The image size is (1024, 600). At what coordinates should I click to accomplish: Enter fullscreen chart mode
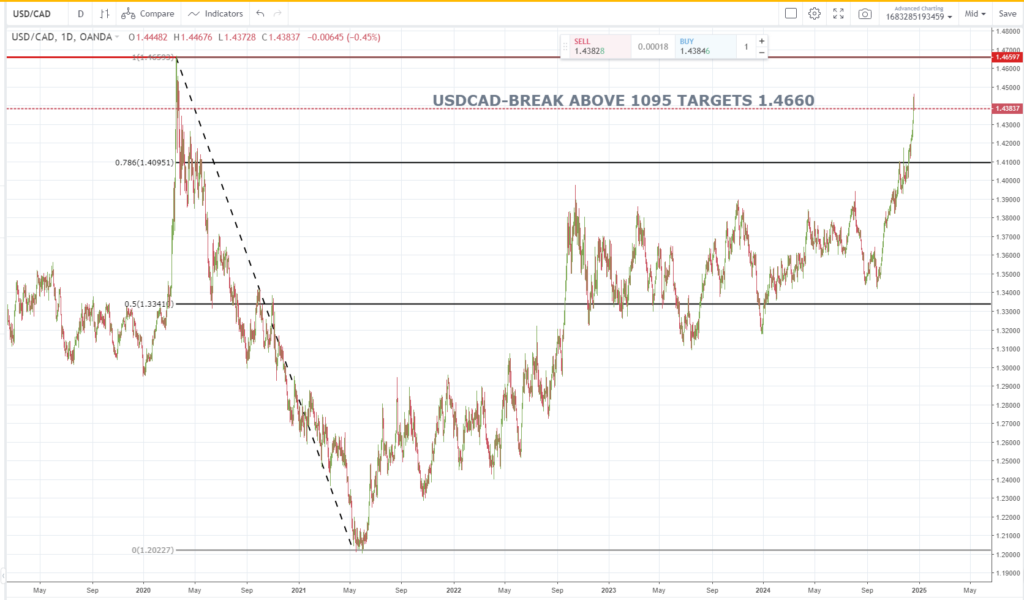point(838,14)
